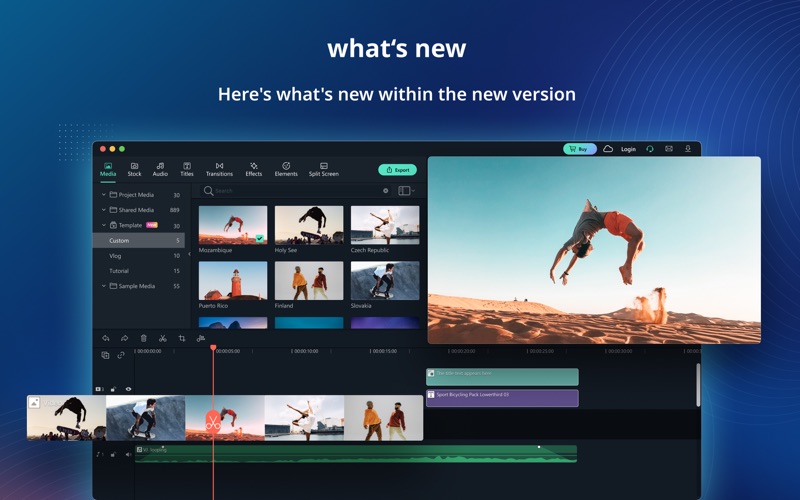The width and height of the screenshot is (800, 500).
Task: Click the add track icon above timeline
Action: (x=105, y=355)
